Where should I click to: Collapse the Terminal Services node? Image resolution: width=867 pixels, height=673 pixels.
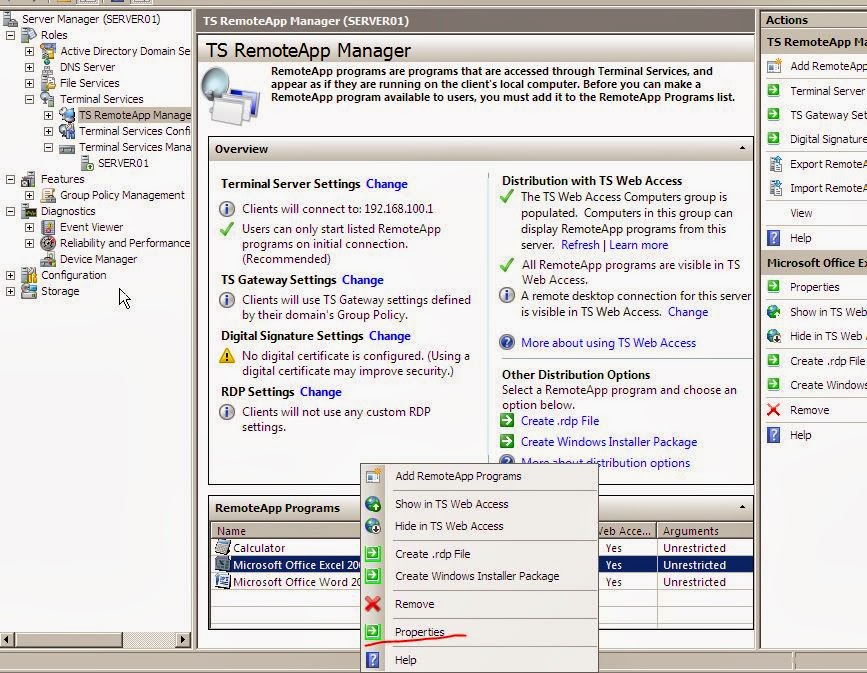point(29,100)
